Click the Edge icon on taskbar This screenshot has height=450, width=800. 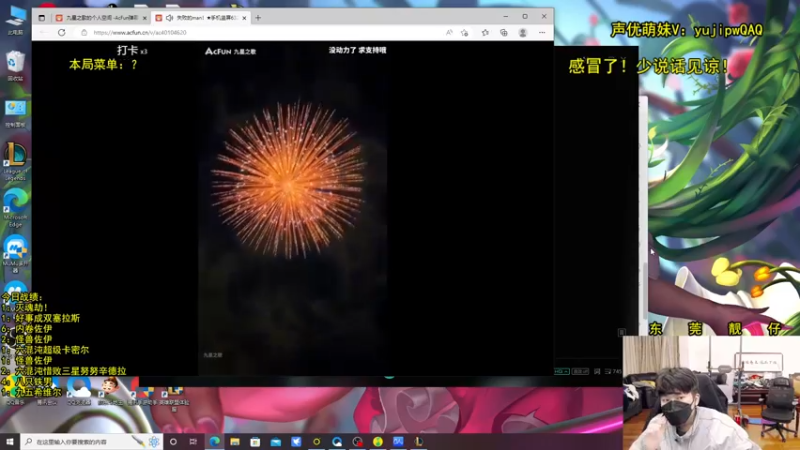click(214, 441)
